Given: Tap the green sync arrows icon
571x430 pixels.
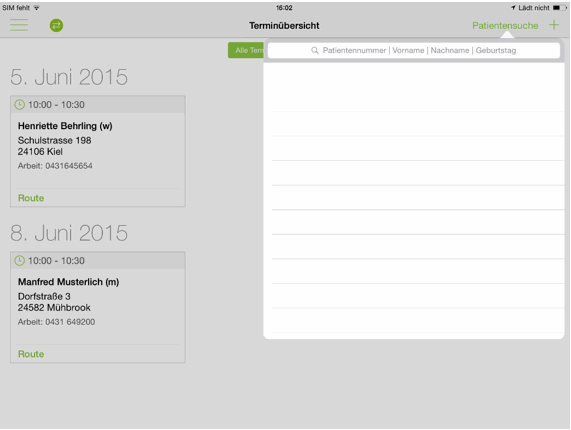Looking at the screenshot, I should [56, 25].
